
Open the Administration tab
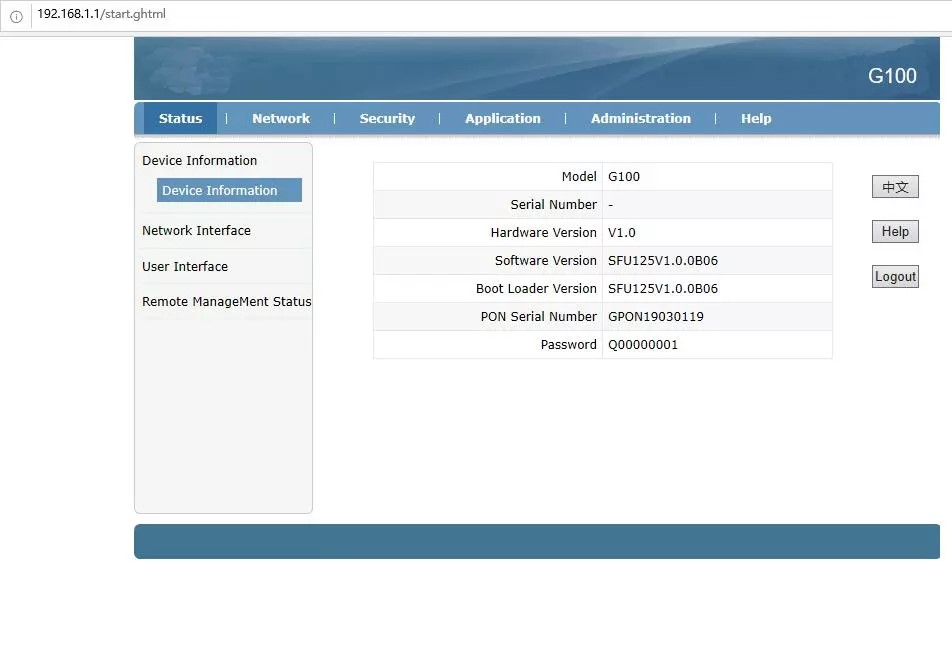pyautogui.click(x=641, y=118)
